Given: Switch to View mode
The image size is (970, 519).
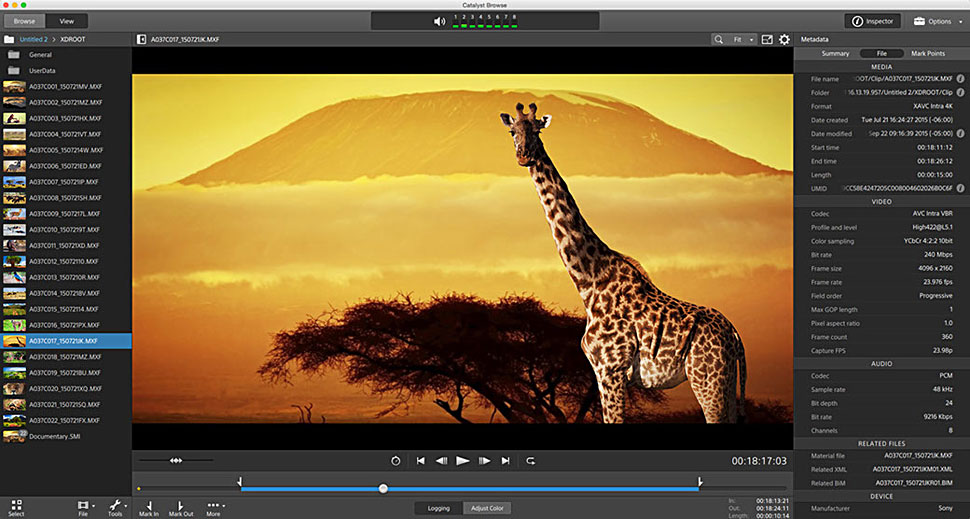Looking at the screenshot, I should tap(67, 20).
